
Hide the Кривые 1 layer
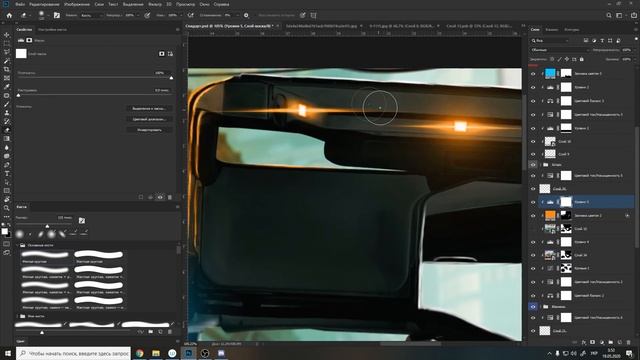533,269
